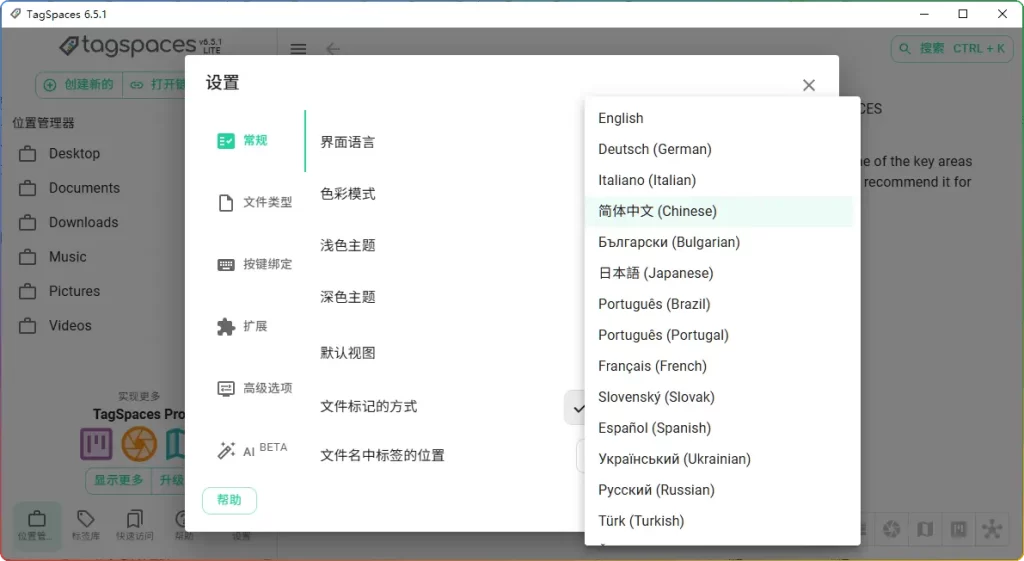Click the briefcase icon next to Pictures
1024x561 pixels.
pos(27,291)
